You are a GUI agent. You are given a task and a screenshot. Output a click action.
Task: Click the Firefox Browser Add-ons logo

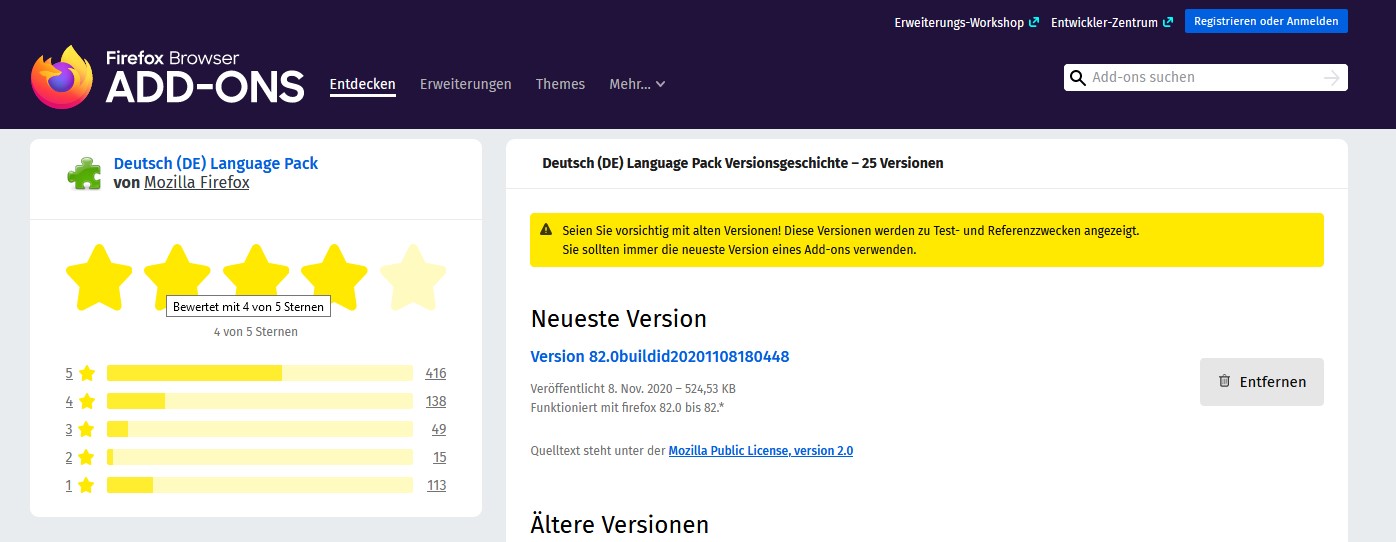167,77
